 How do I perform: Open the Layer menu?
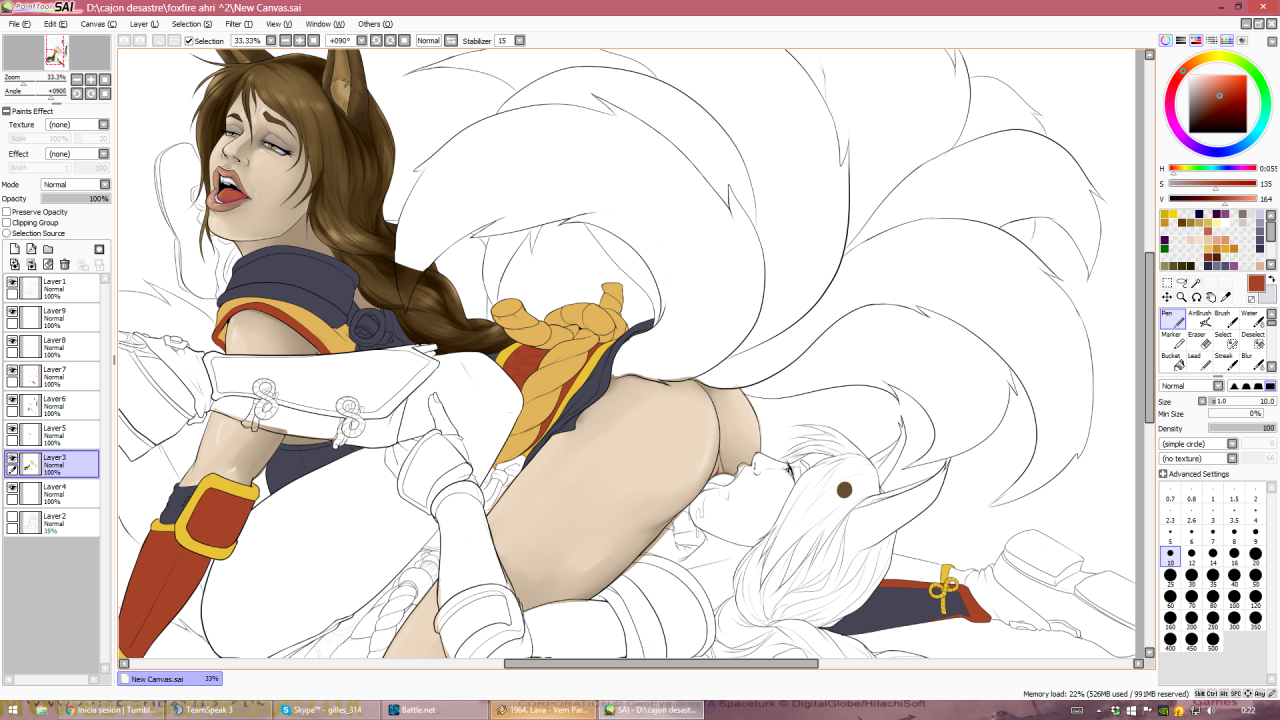(x=145, y=24)
